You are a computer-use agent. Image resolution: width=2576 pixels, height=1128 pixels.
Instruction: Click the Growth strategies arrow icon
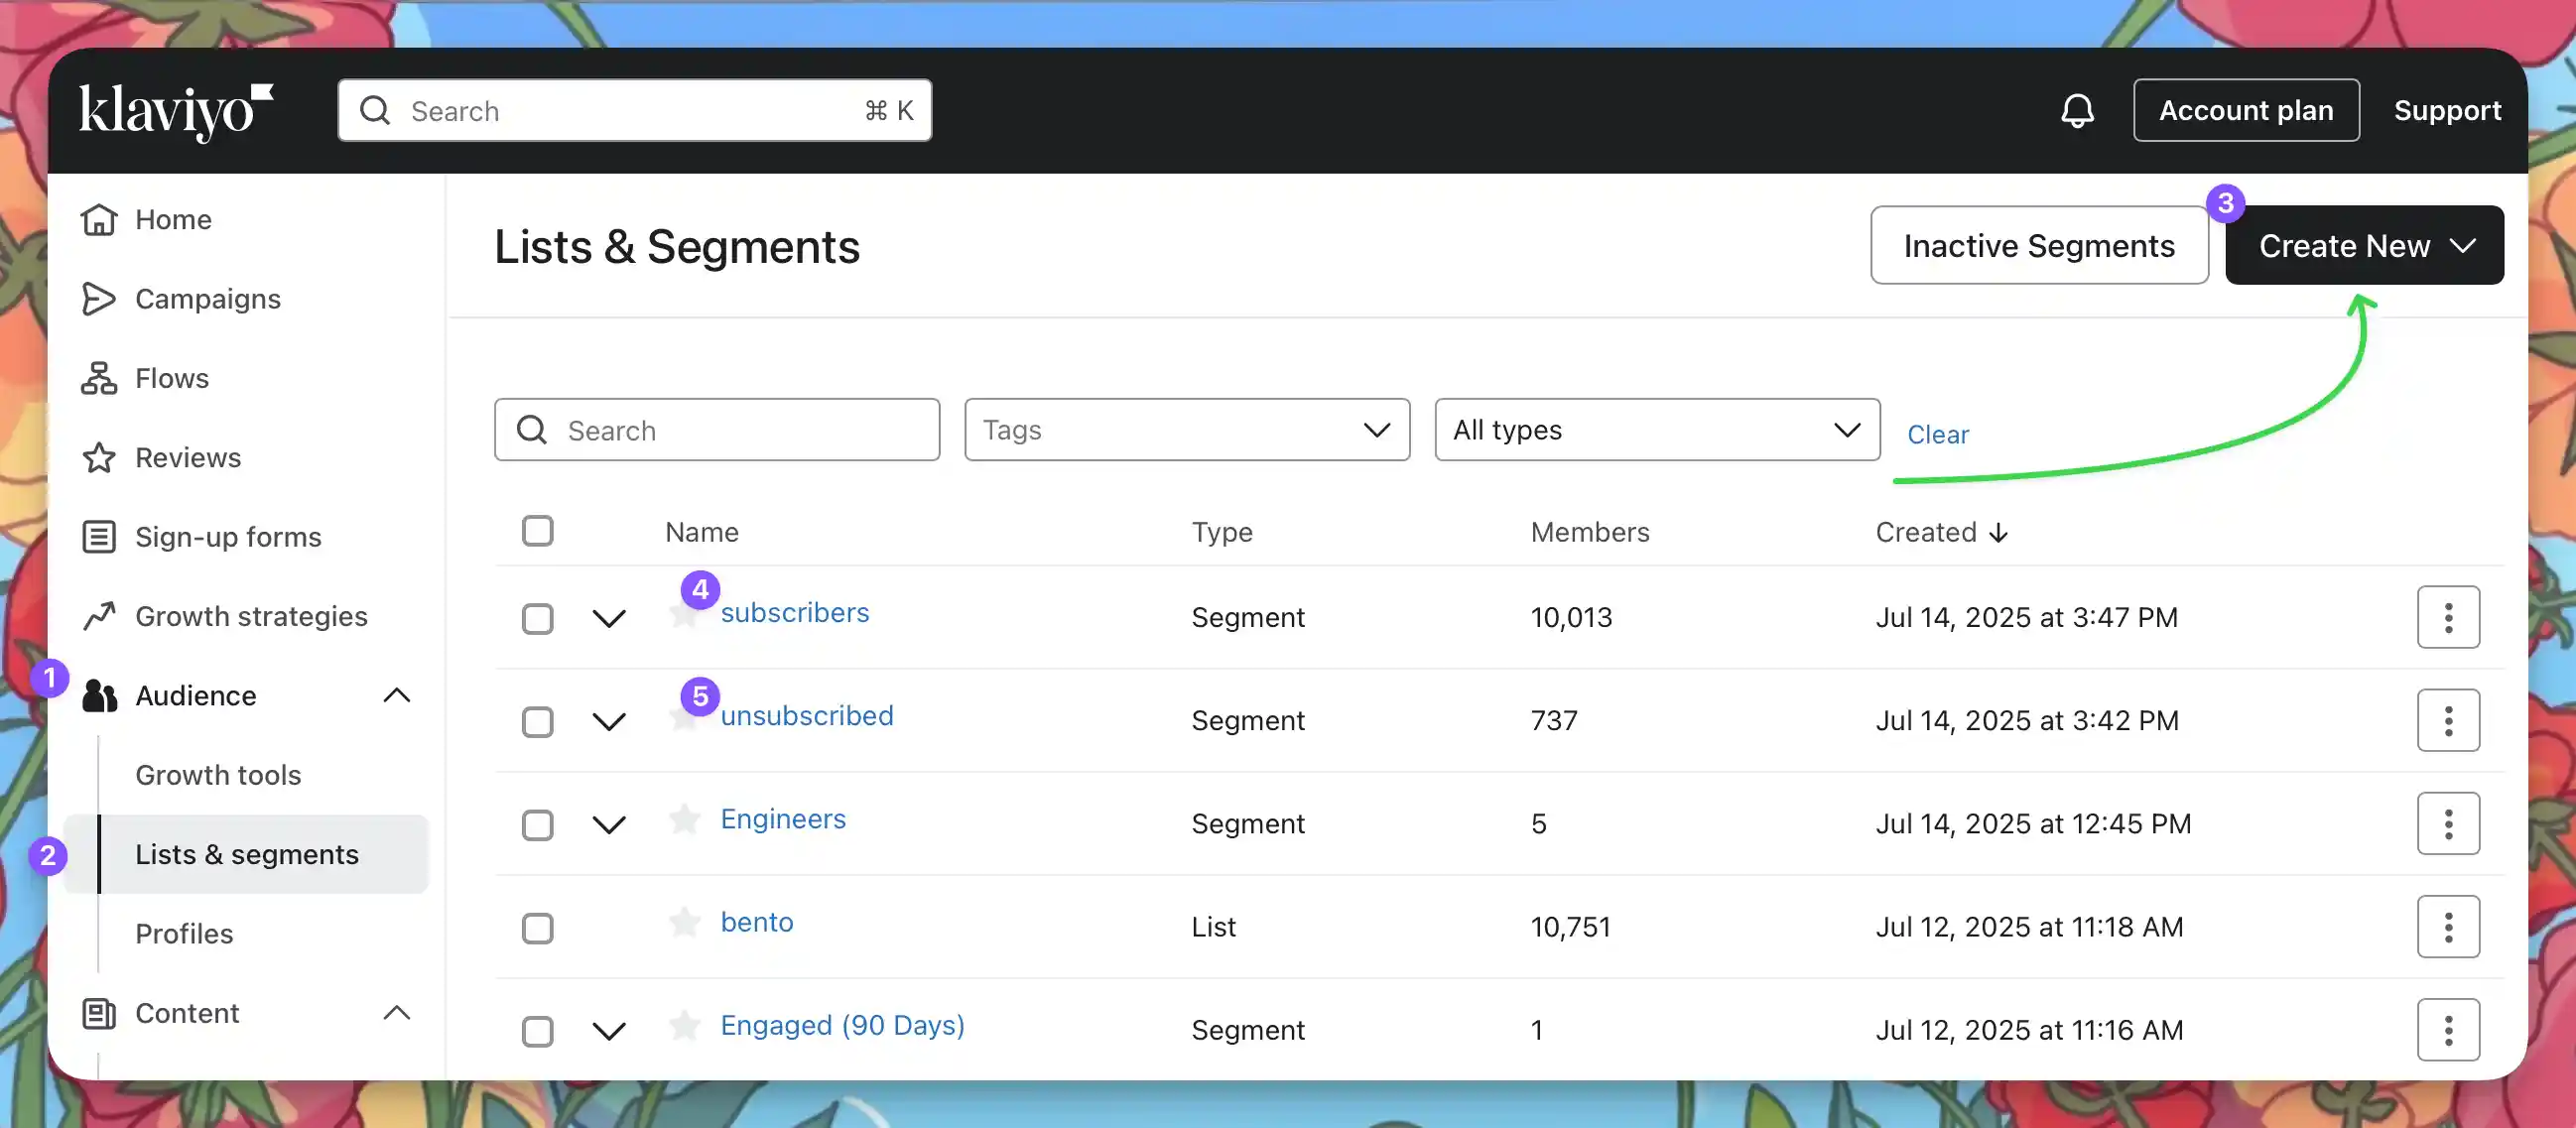pos(98,616)
